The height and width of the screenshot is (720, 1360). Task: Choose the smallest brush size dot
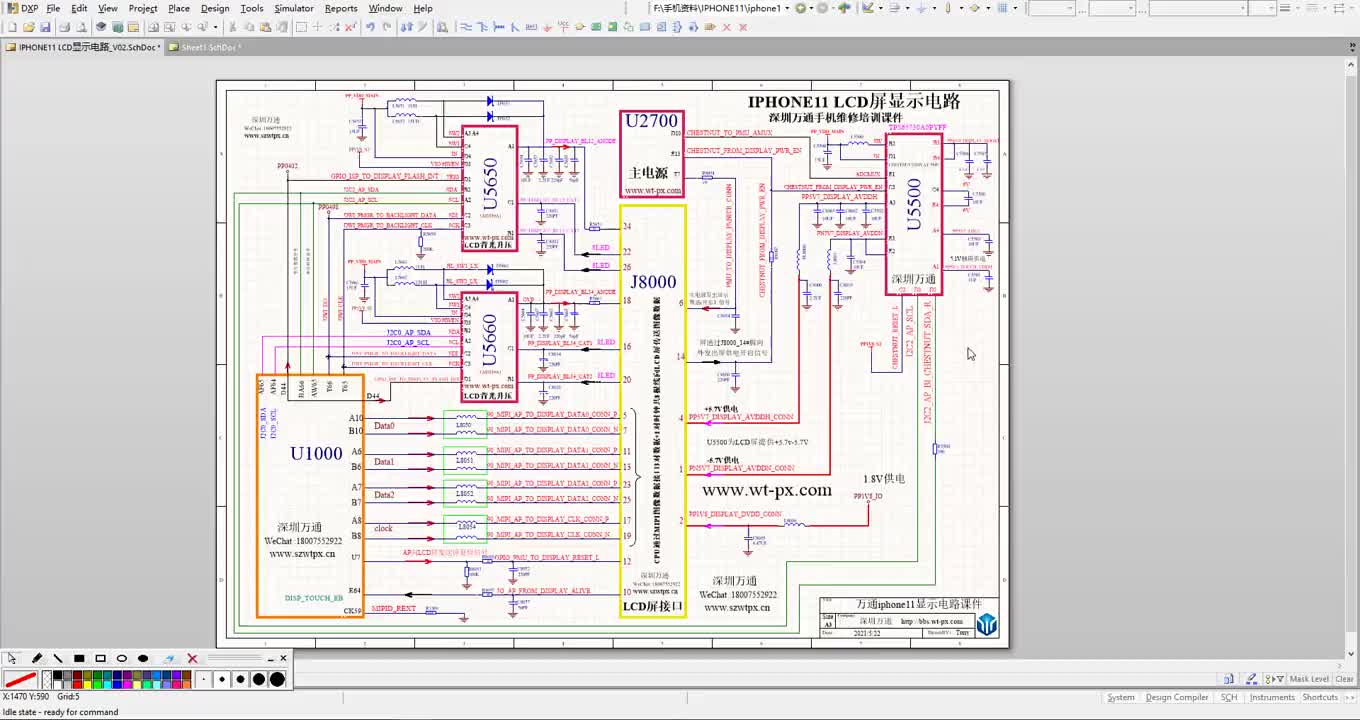coord(203,679)
